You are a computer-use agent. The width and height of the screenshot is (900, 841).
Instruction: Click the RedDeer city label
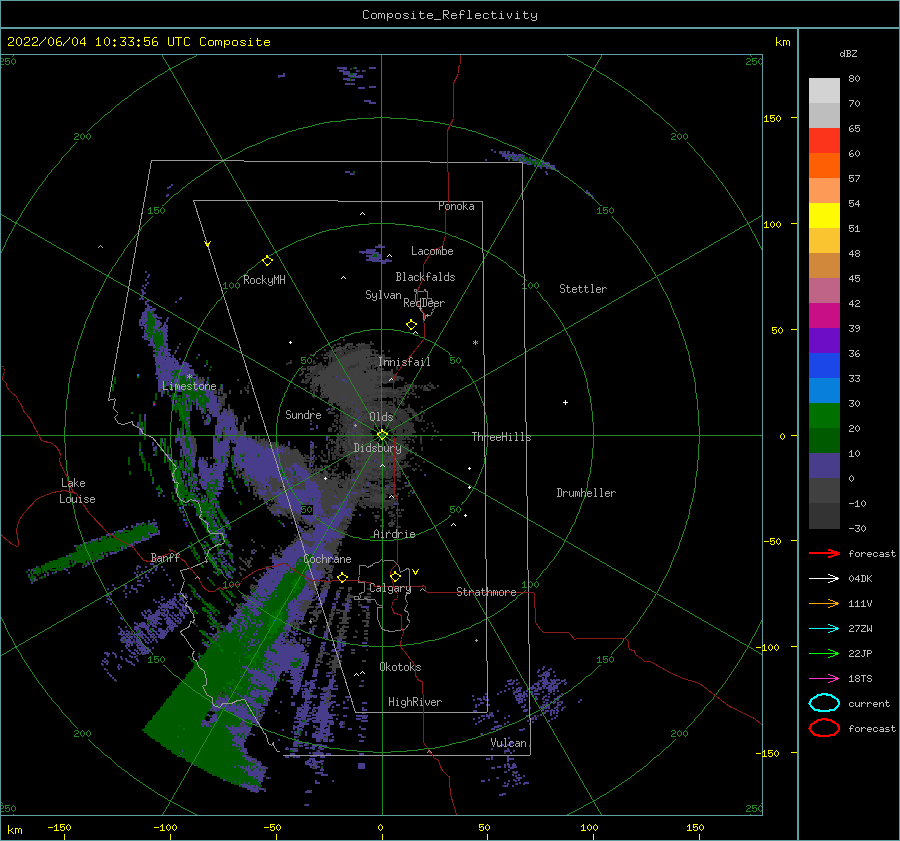(424, 303)
